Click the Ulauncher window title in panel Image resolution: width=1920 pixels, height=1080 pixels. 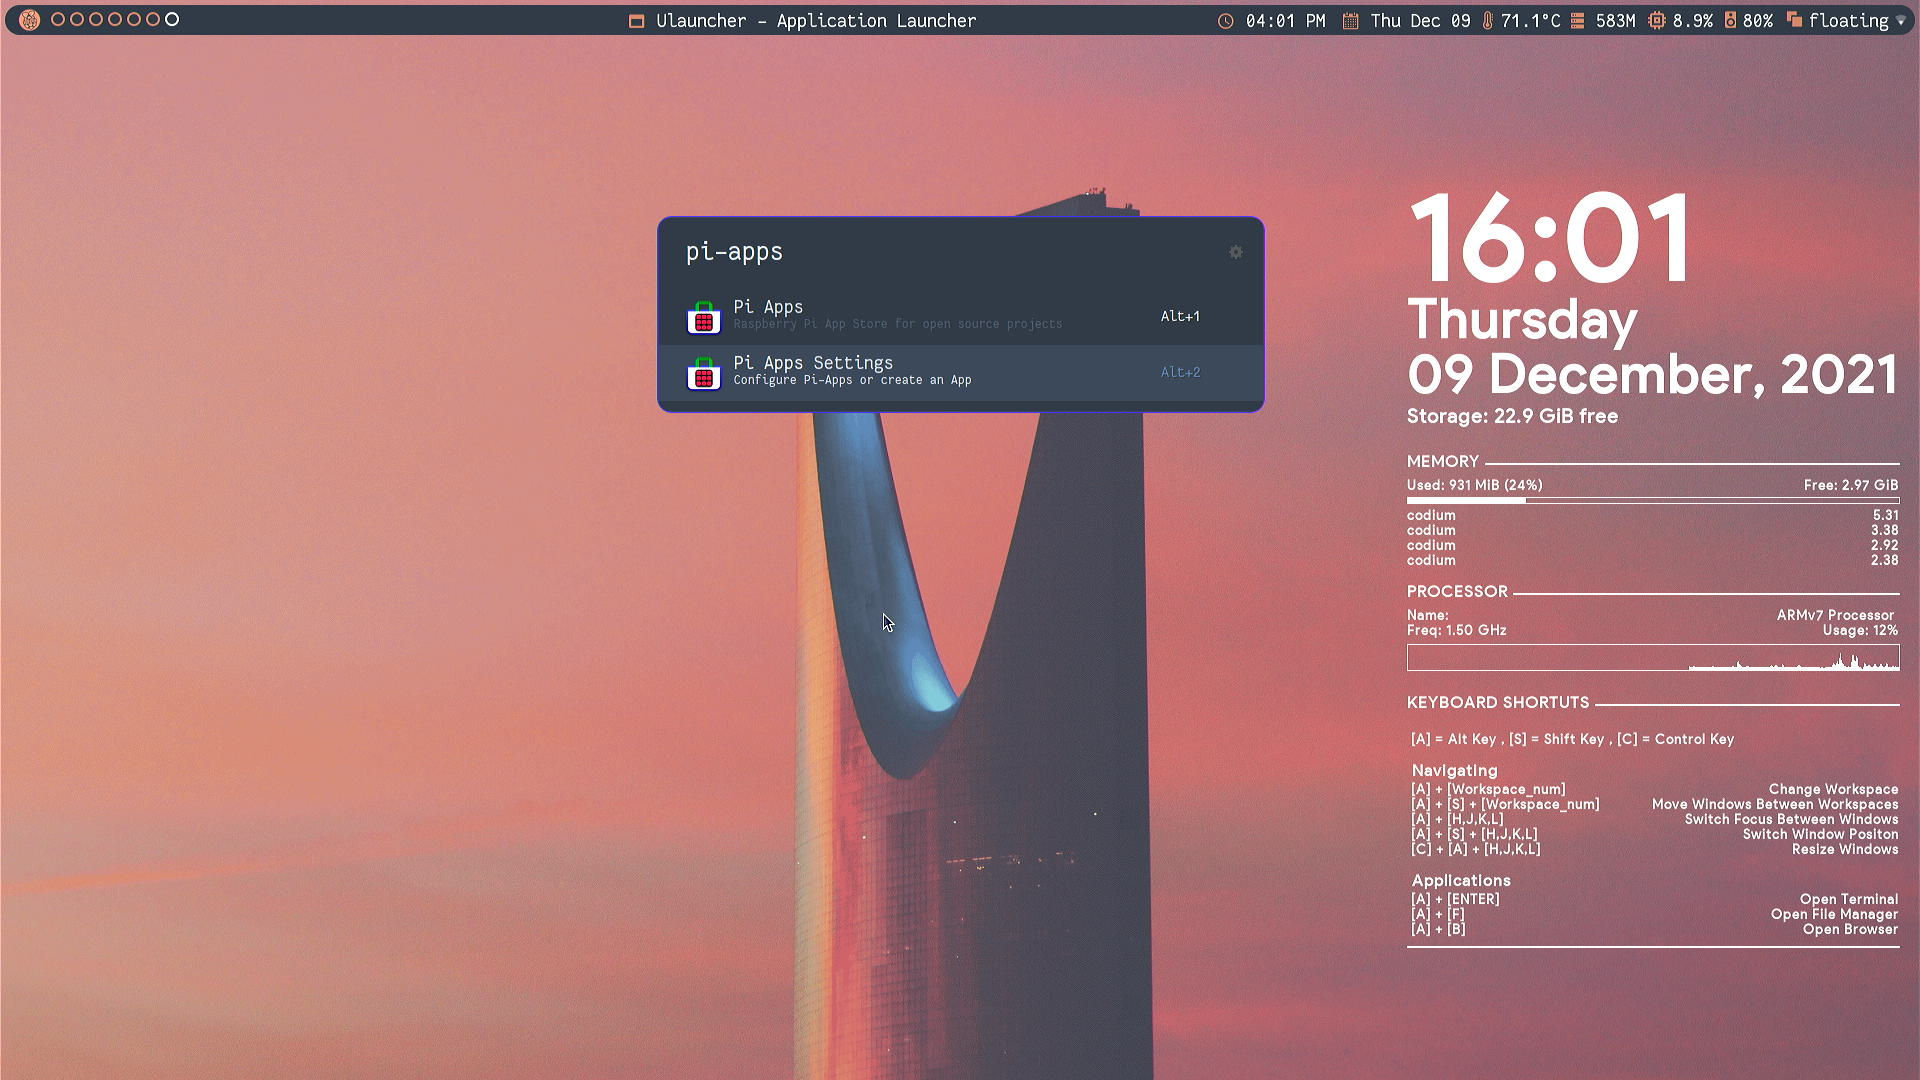[815, 21]
